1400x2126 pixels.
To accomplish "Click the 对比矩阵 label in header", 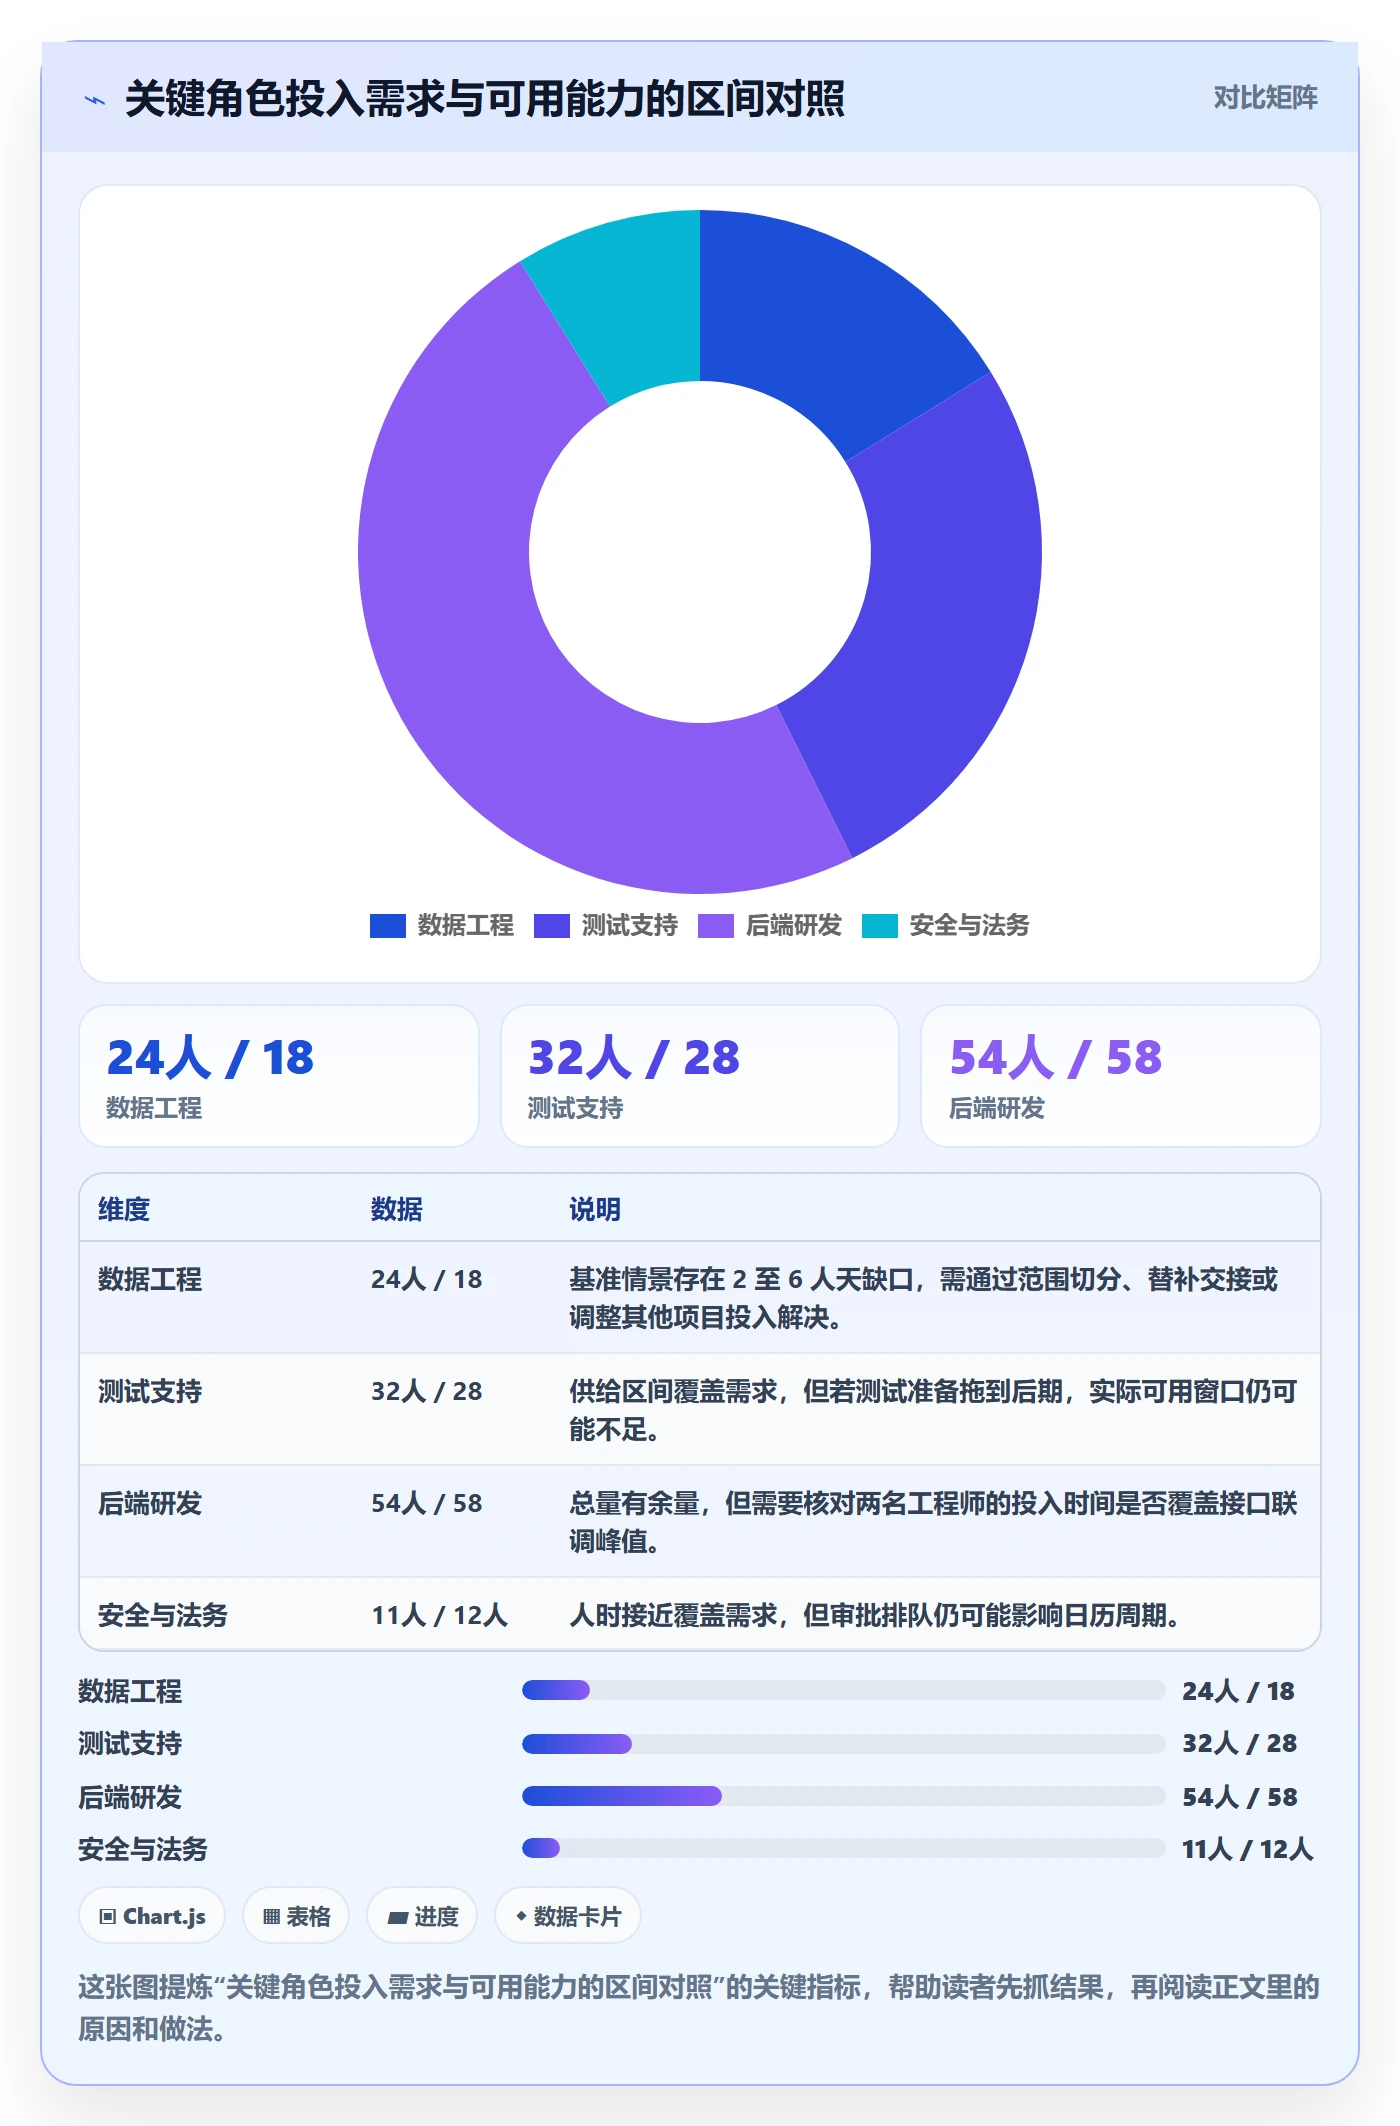I will [1265, 98].
